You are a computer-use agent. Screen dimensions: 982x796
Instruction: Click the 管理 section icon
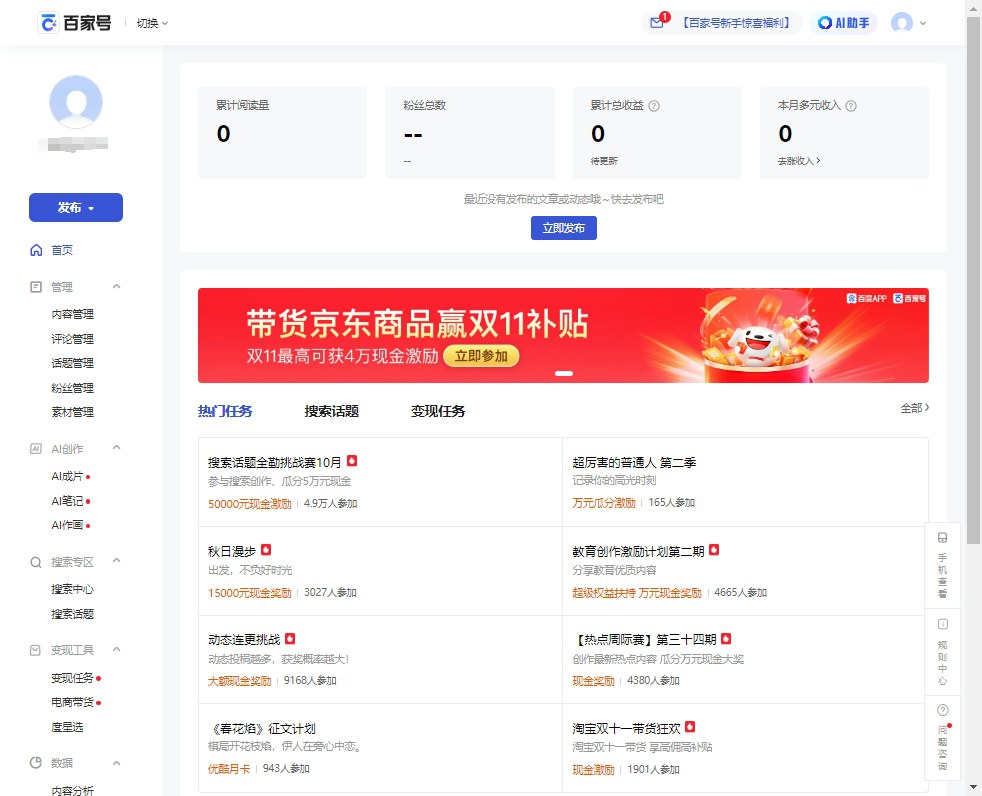(x=36, y=287)
